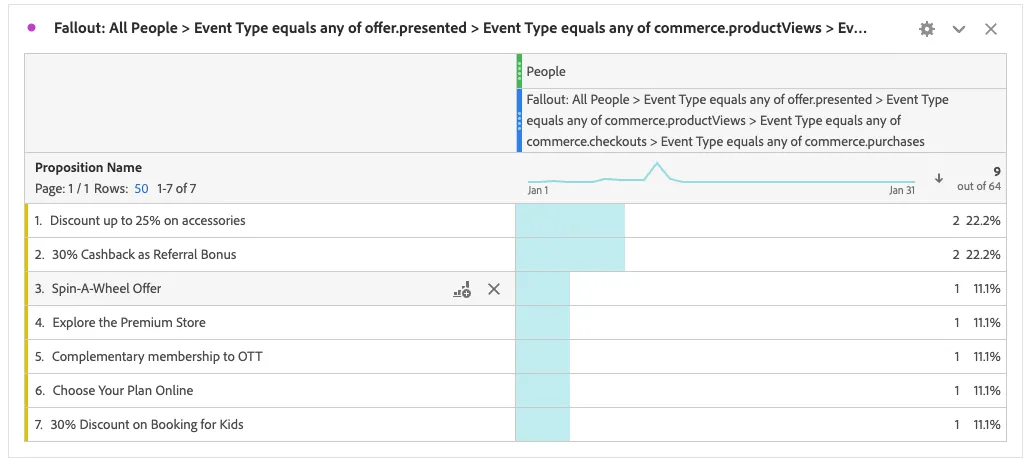Click the Fallout segment description in column header

click(x=737, y=121)
